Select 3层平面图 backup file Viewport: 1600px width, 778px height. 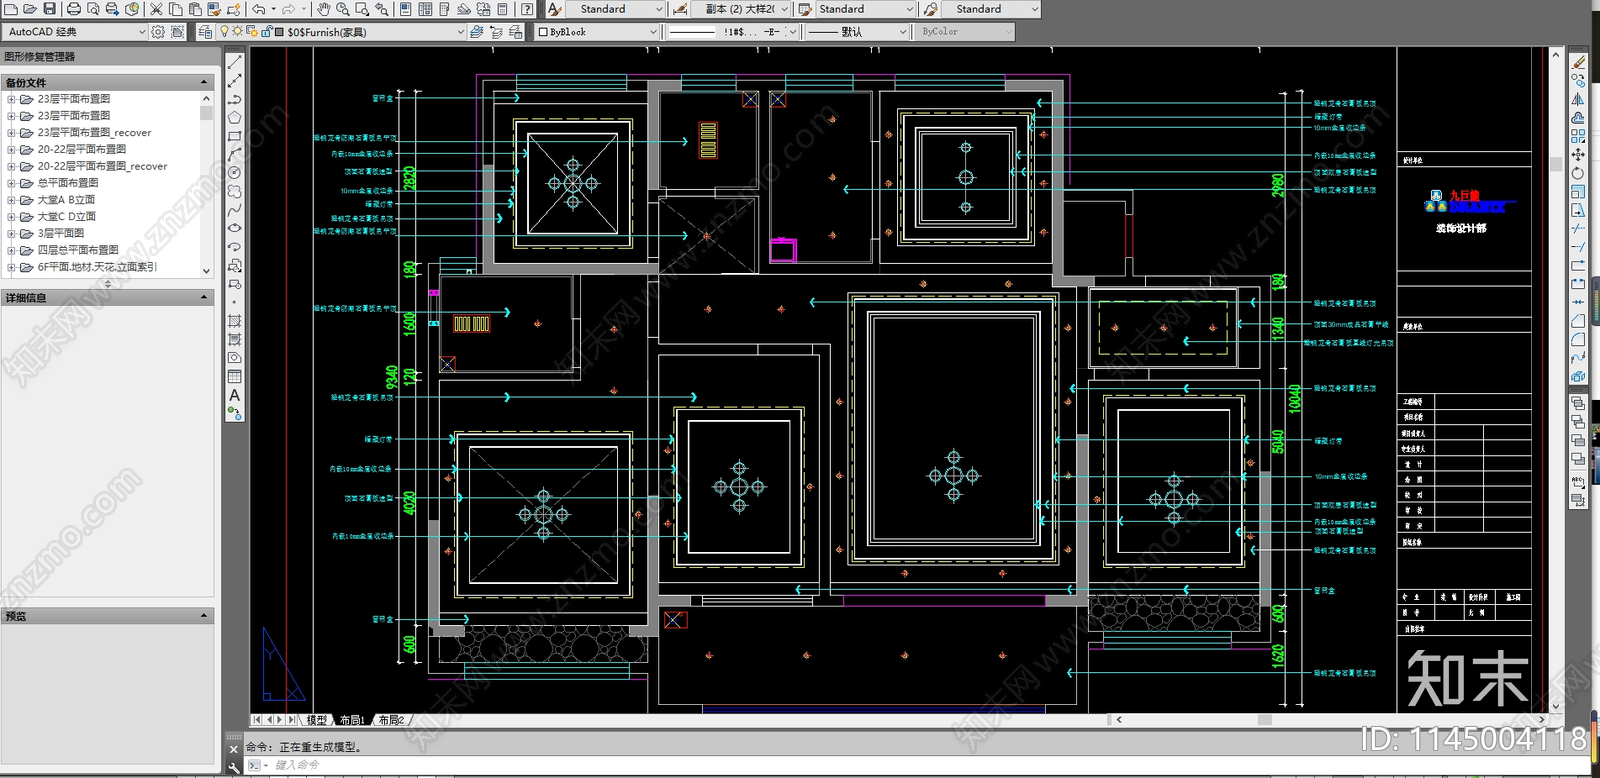click(x=61, y=233)
